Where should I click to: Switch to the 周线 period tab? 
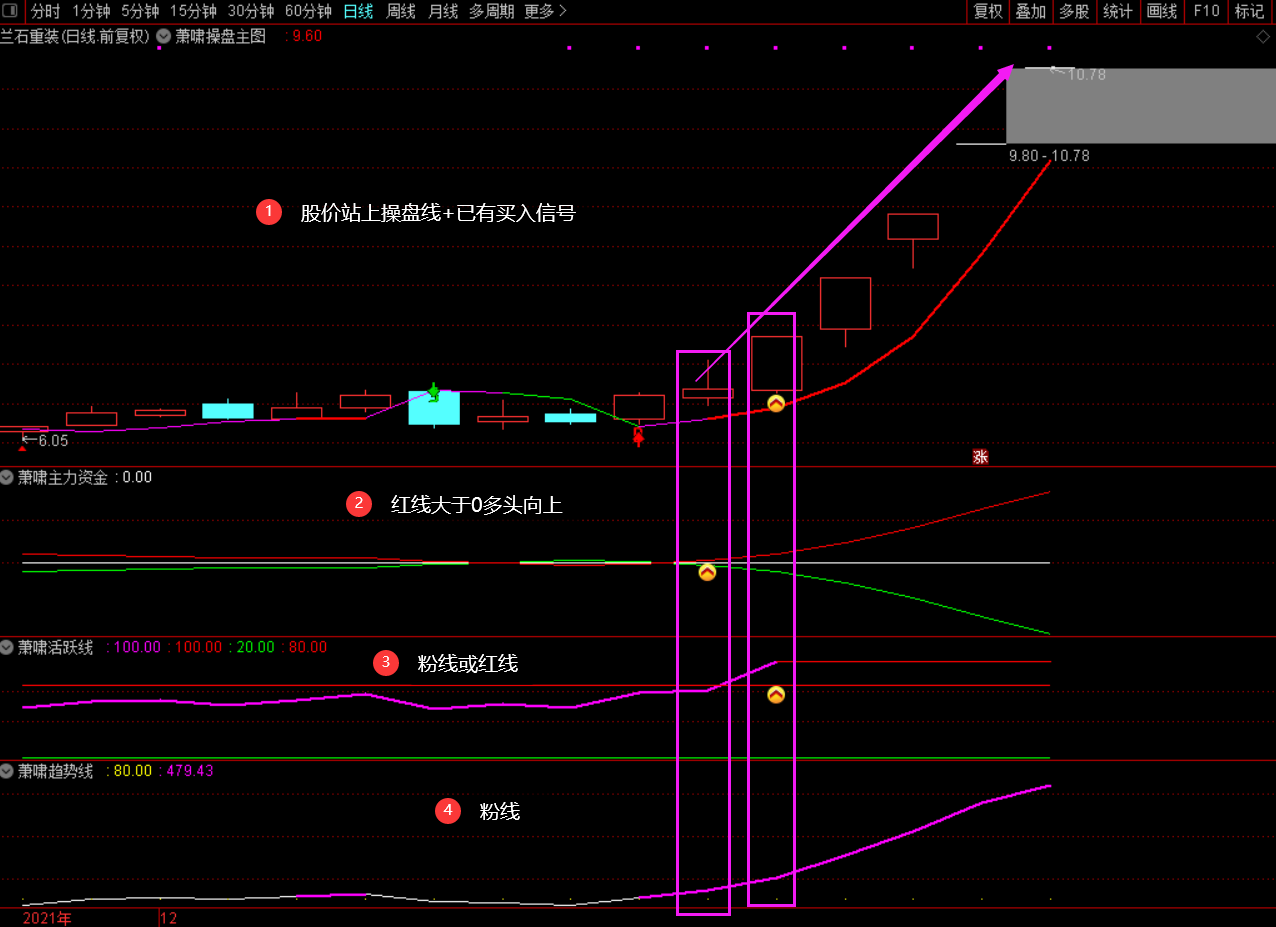click(401, 11)
